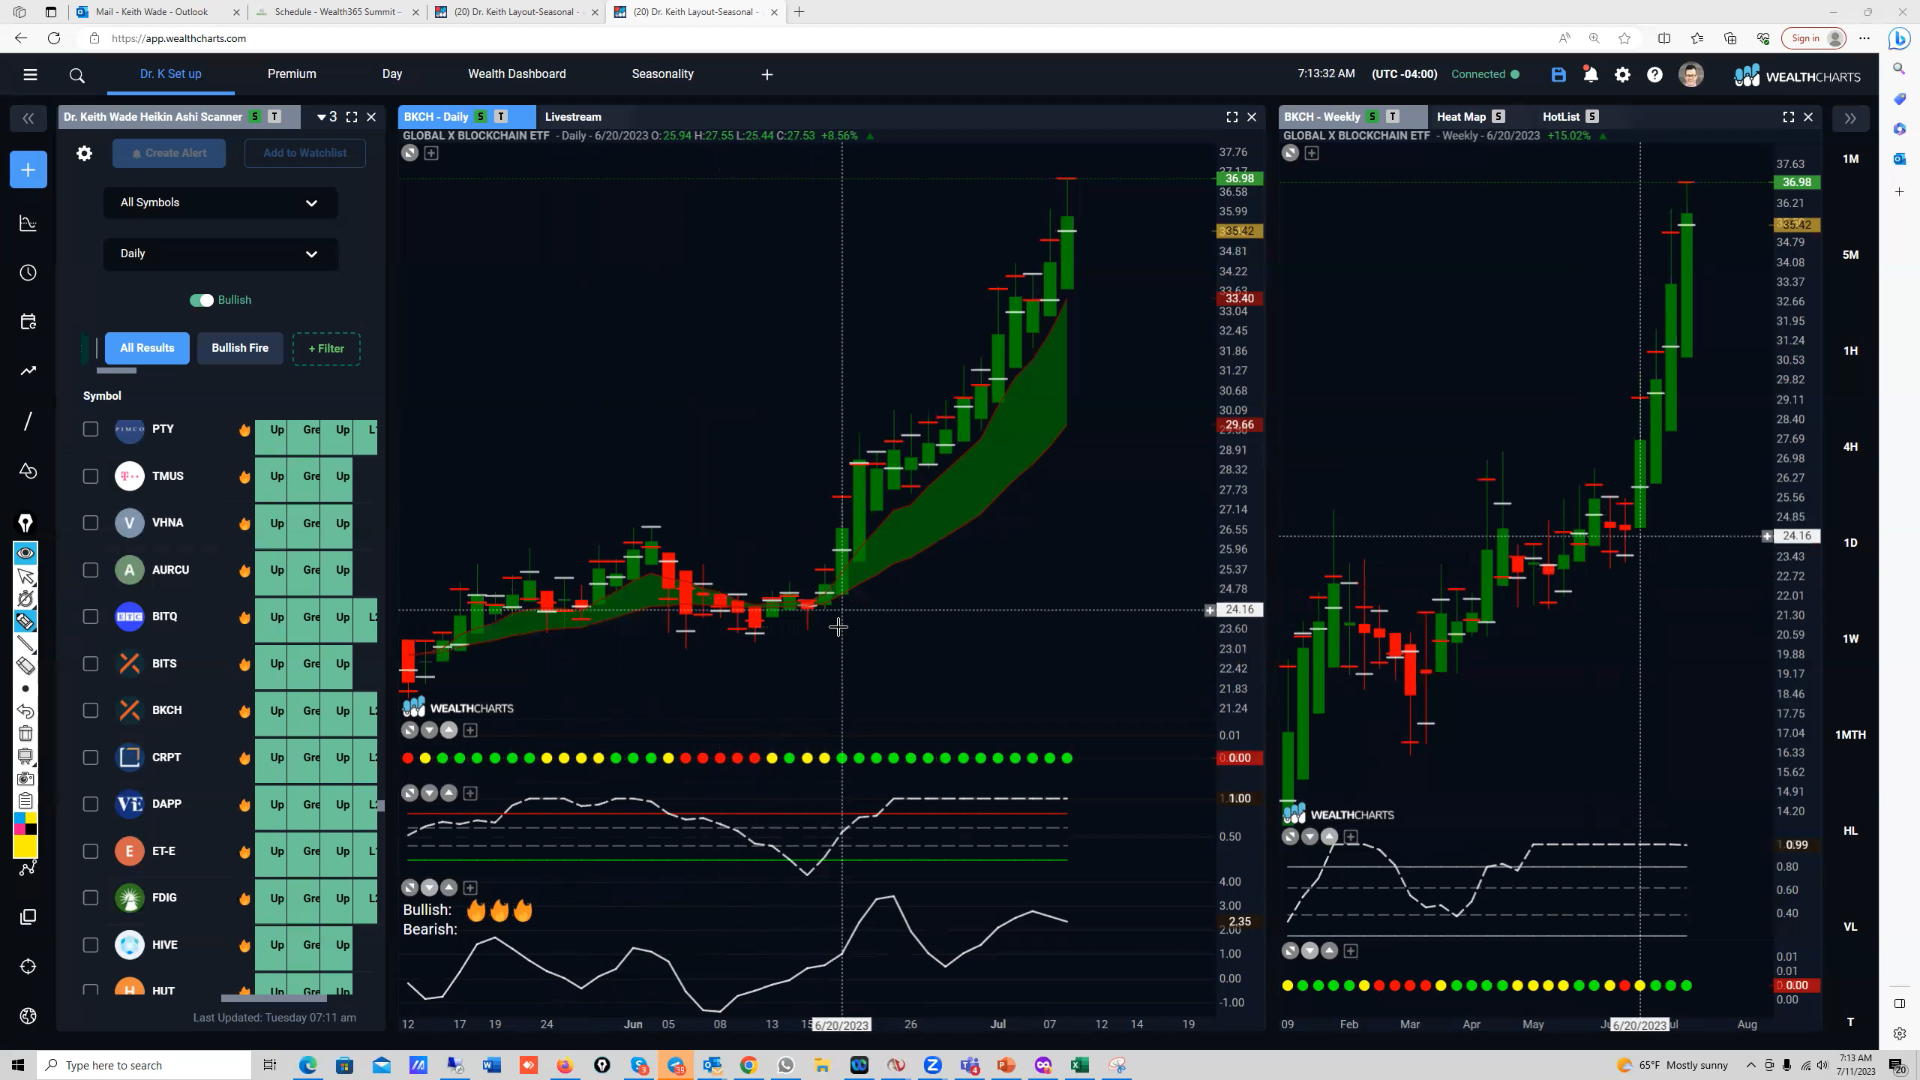Add pane plus icon on weekly chart
The width and height of the screenshot is (1920, 1080).
[1311, 153]
